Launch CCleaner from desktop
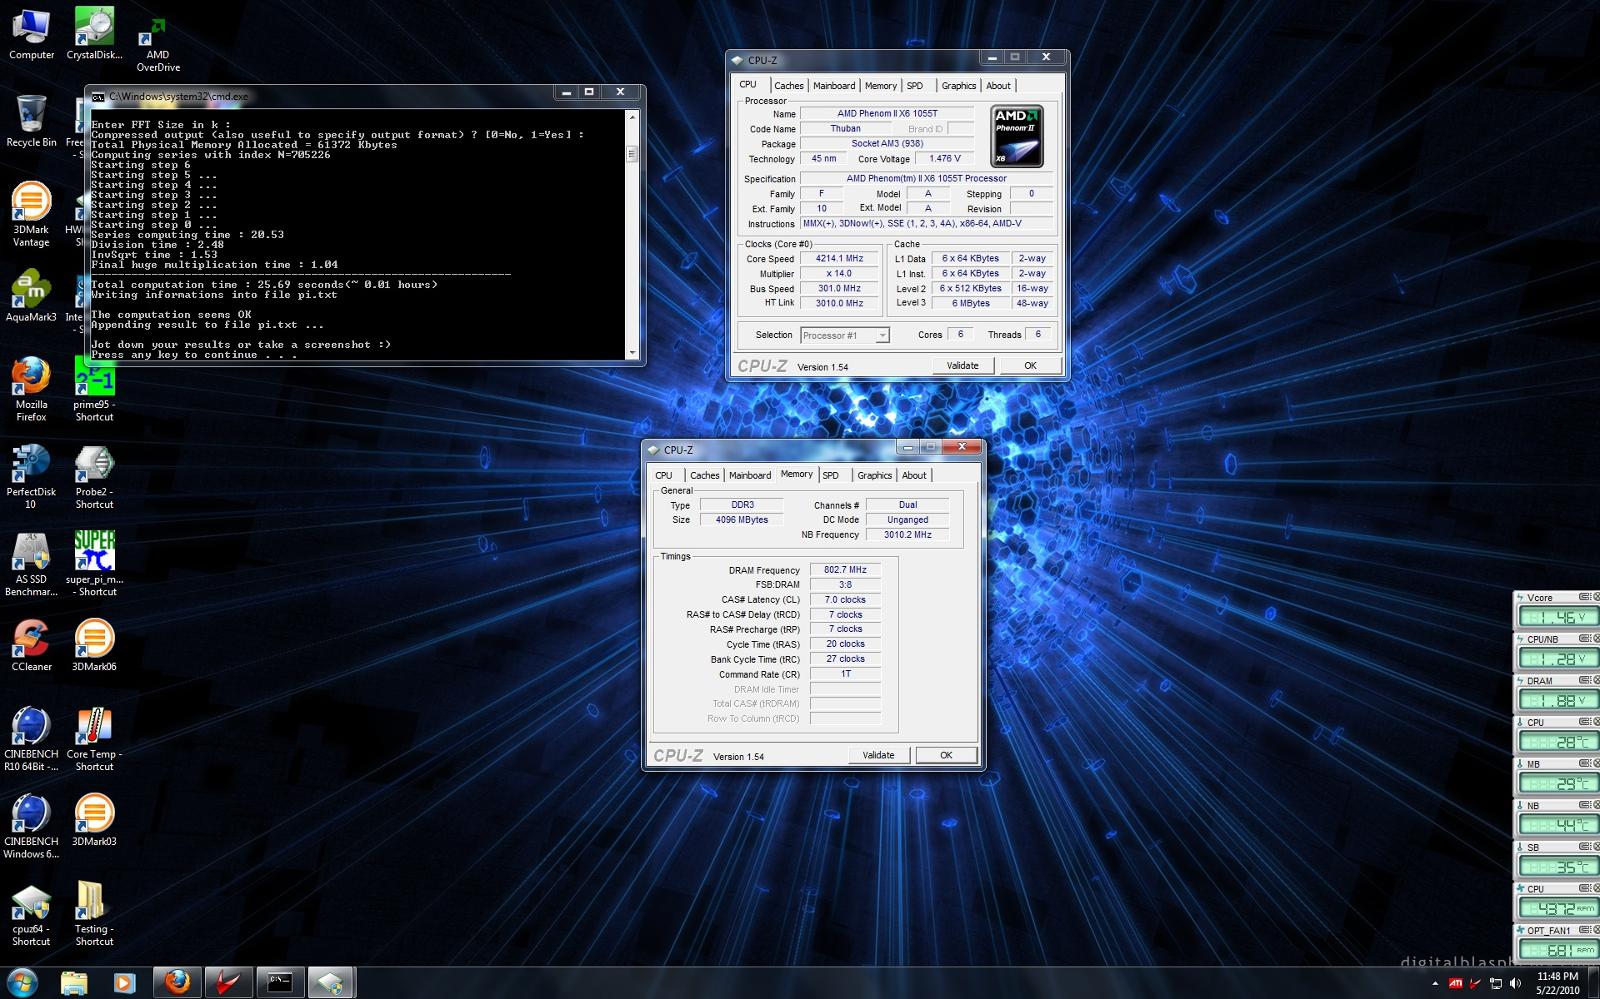 [x=31, y=645]
